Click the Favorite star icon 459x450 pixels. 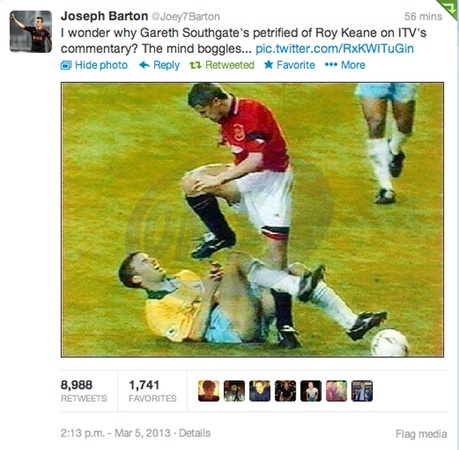[269, 64]
